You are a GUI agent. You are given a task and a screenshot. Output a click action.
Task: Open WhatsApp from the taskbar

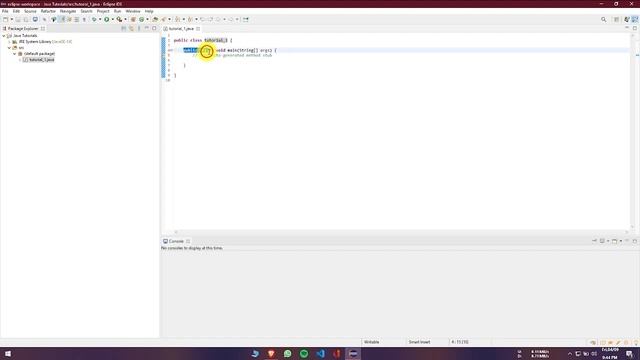288,353
